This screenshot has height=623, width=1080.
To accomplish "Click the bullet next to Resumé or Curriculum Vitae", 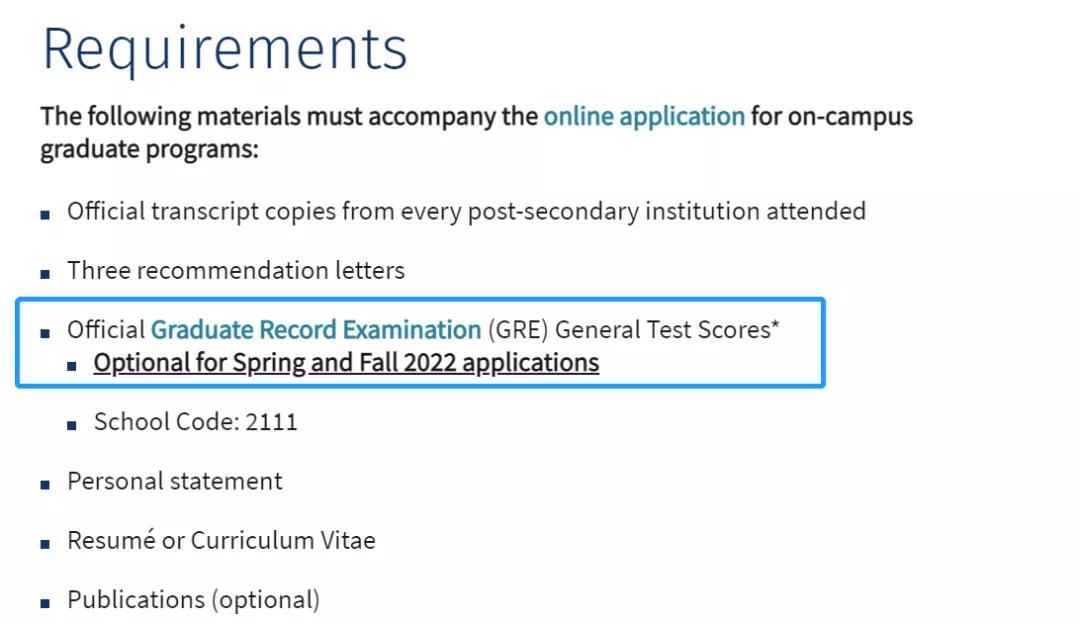I will point(45,544).
